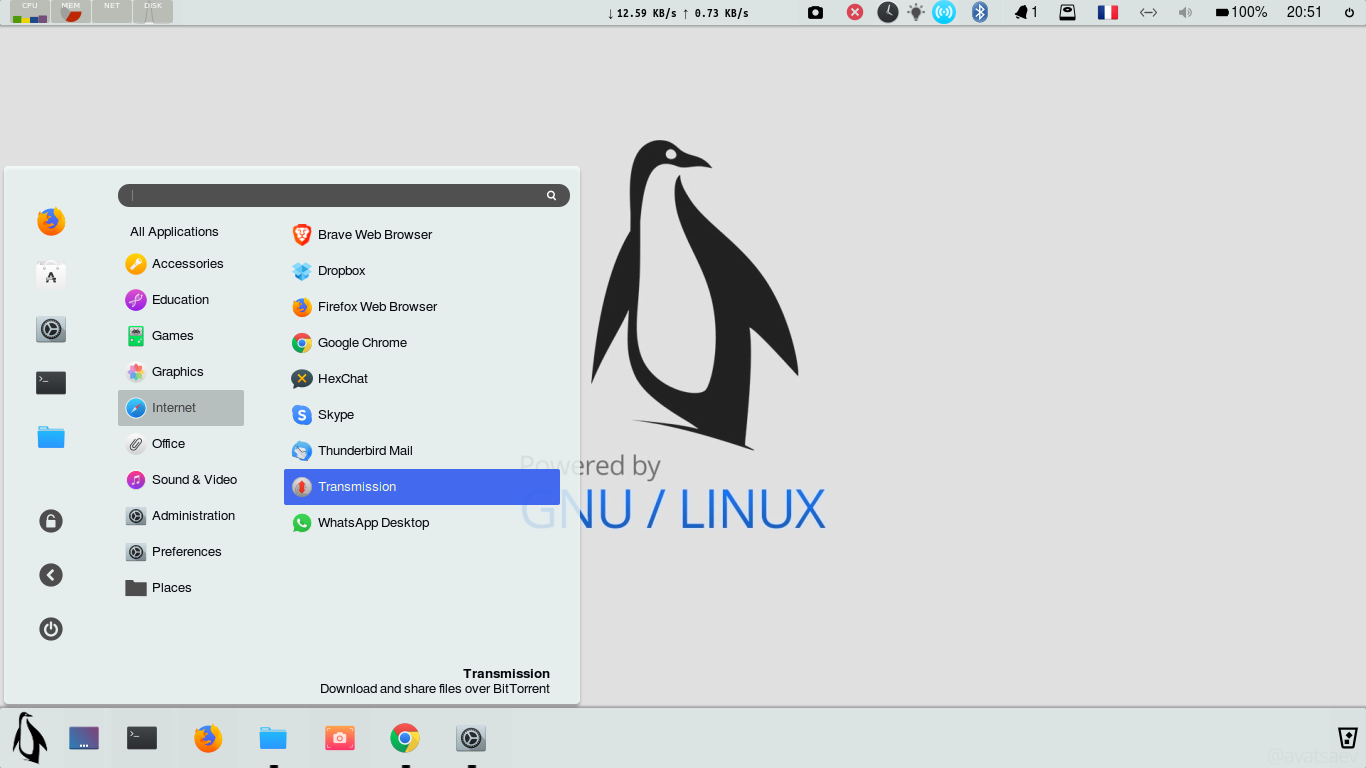Select the Places category
Image resolution: width=1366 pixels, height=768 pixels.
pyautogui.click(x=181, y=588)
